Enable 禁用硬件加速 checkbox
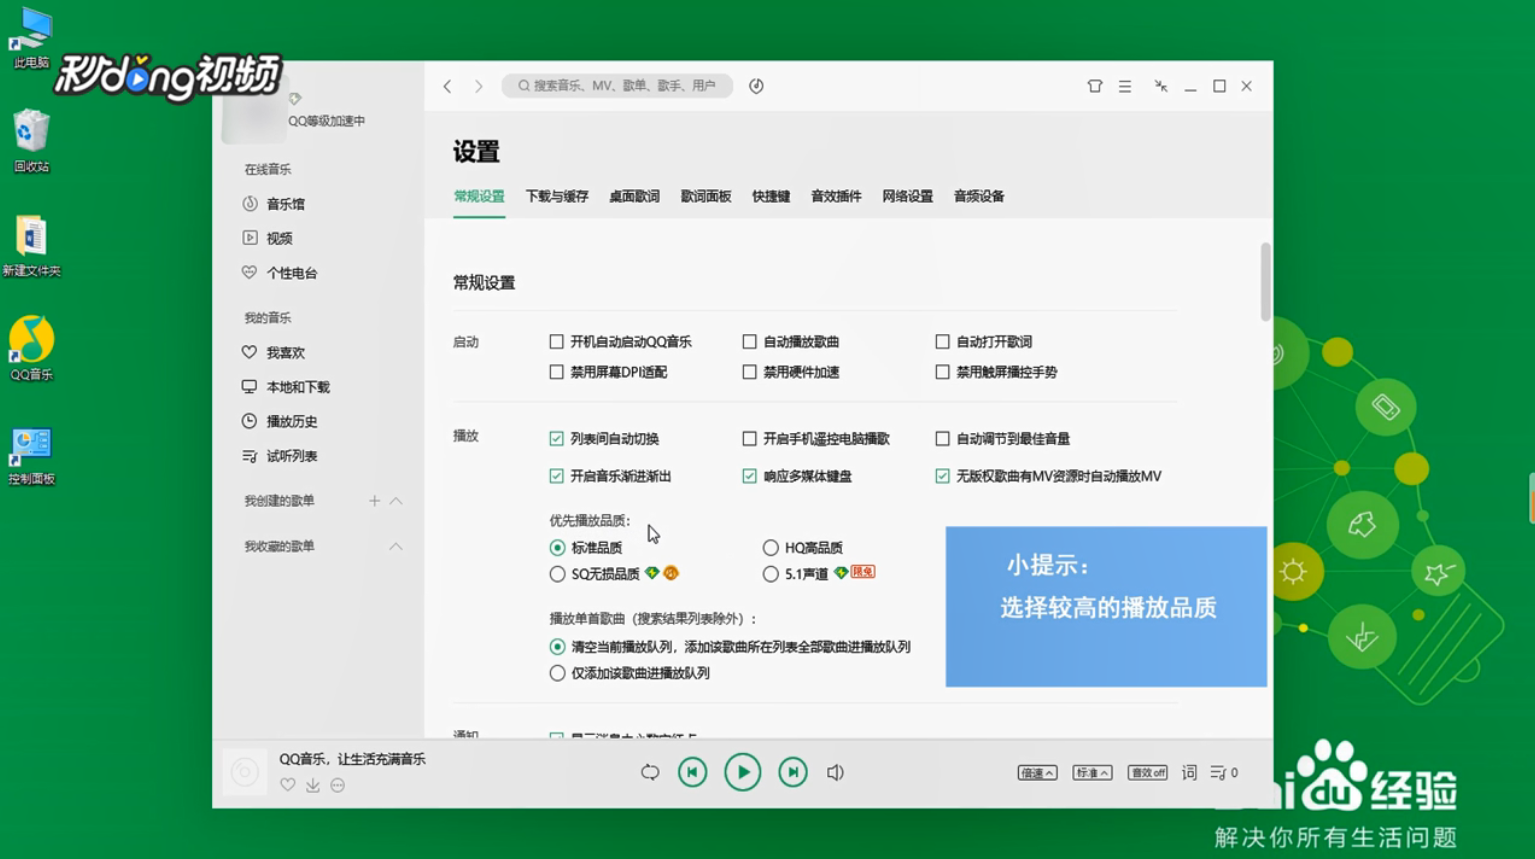The image size is (1535, 859). coord(749,372)
